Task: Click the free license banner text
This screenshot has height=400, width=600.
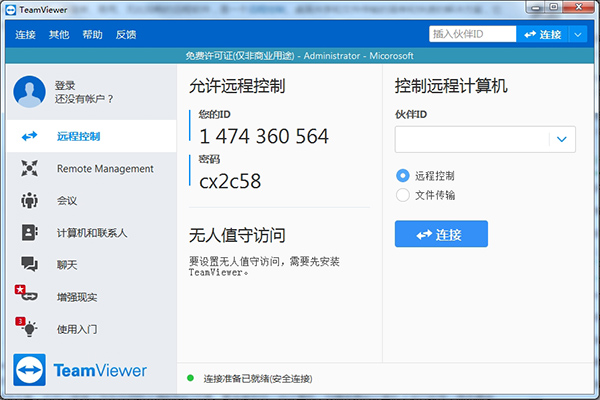Action: pos(300,56)
